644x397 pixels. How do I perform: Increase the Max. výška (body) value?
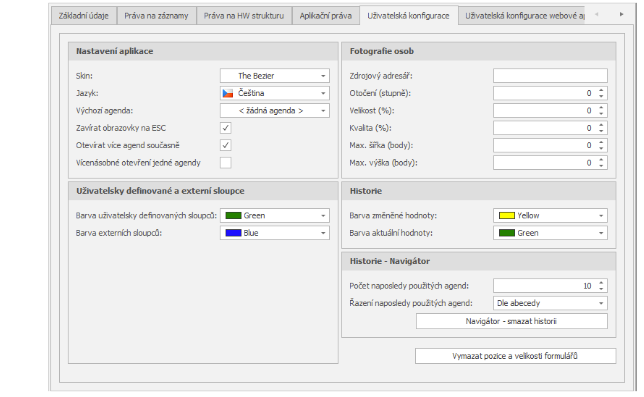(601, 160)
